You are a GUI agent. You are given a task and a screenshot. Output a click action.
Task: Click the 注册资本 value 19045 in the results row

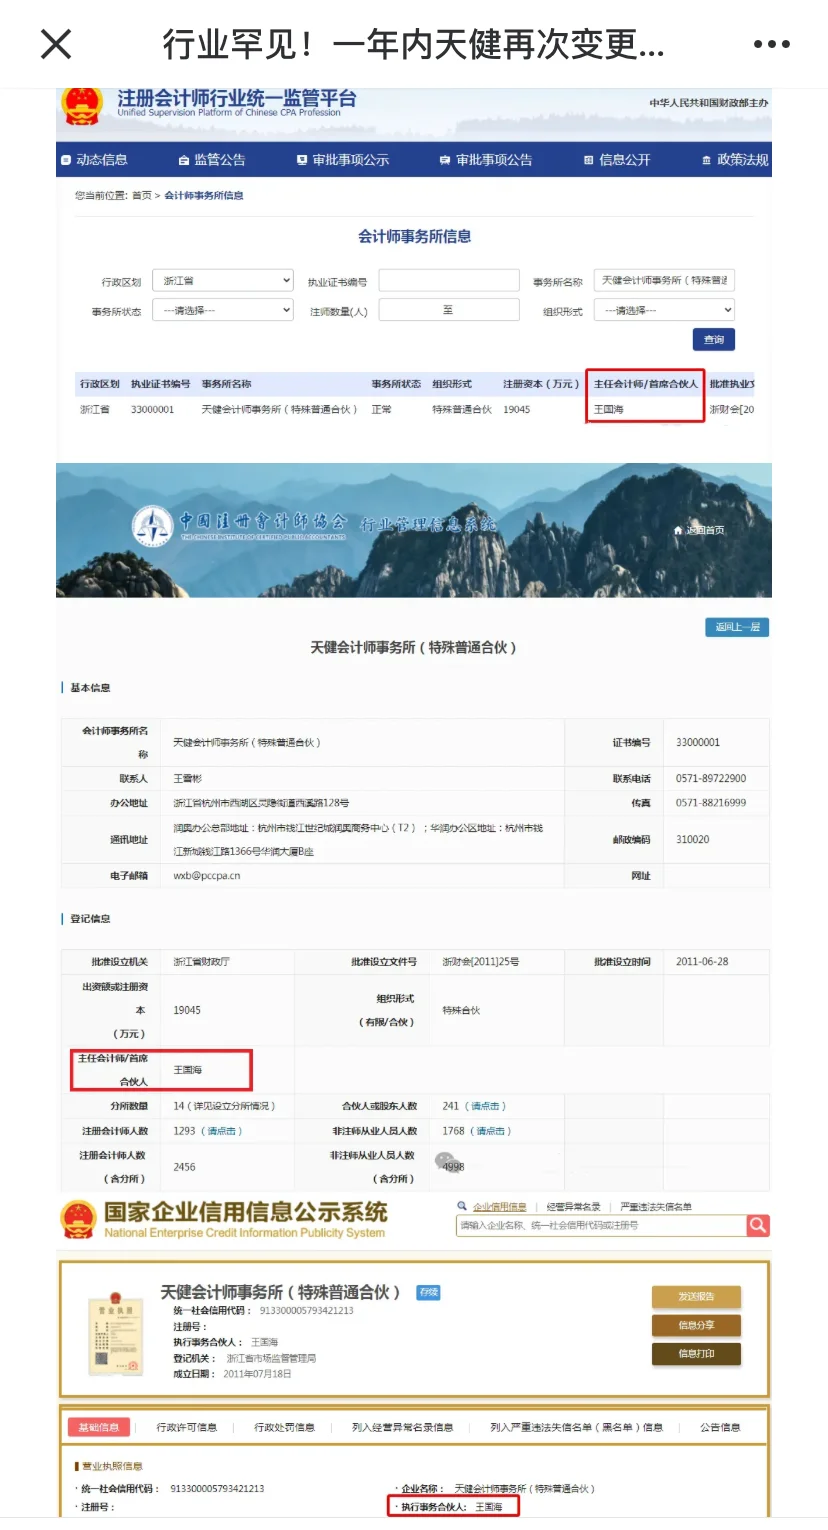point(517,410)
